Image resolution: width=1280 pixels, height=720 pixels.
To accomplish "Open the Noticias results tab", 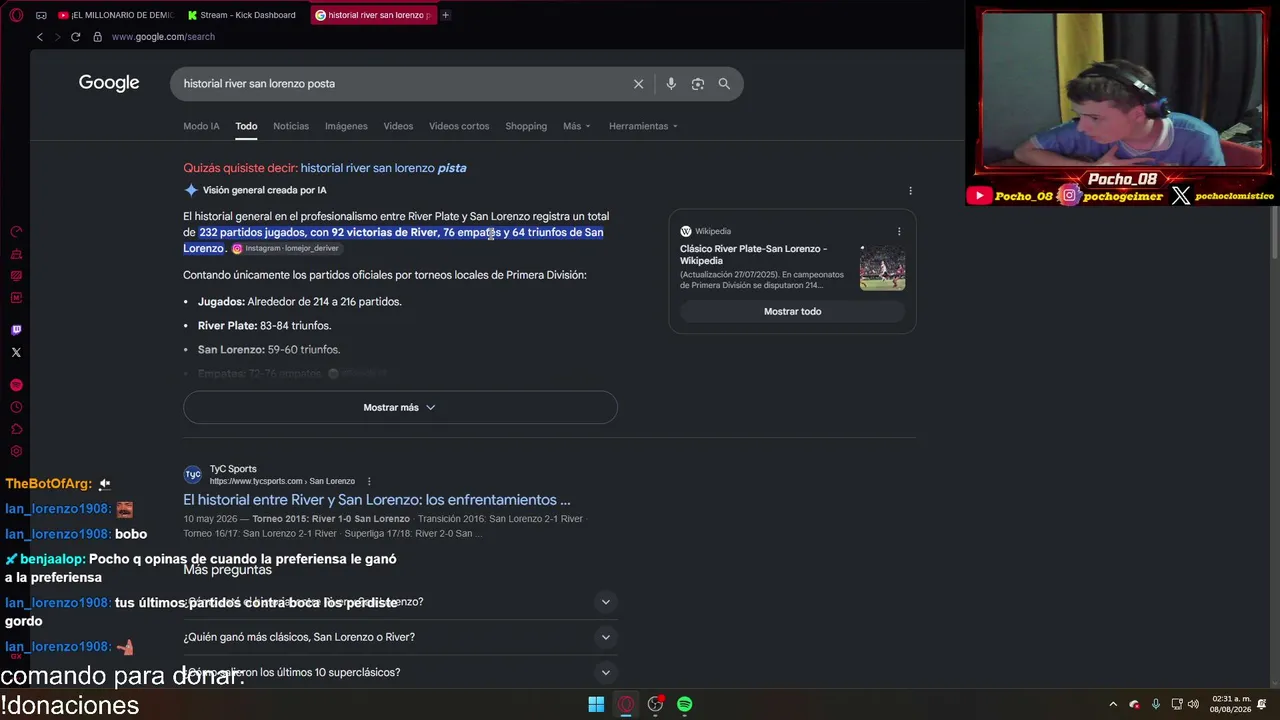I will [x=291, y=126].
